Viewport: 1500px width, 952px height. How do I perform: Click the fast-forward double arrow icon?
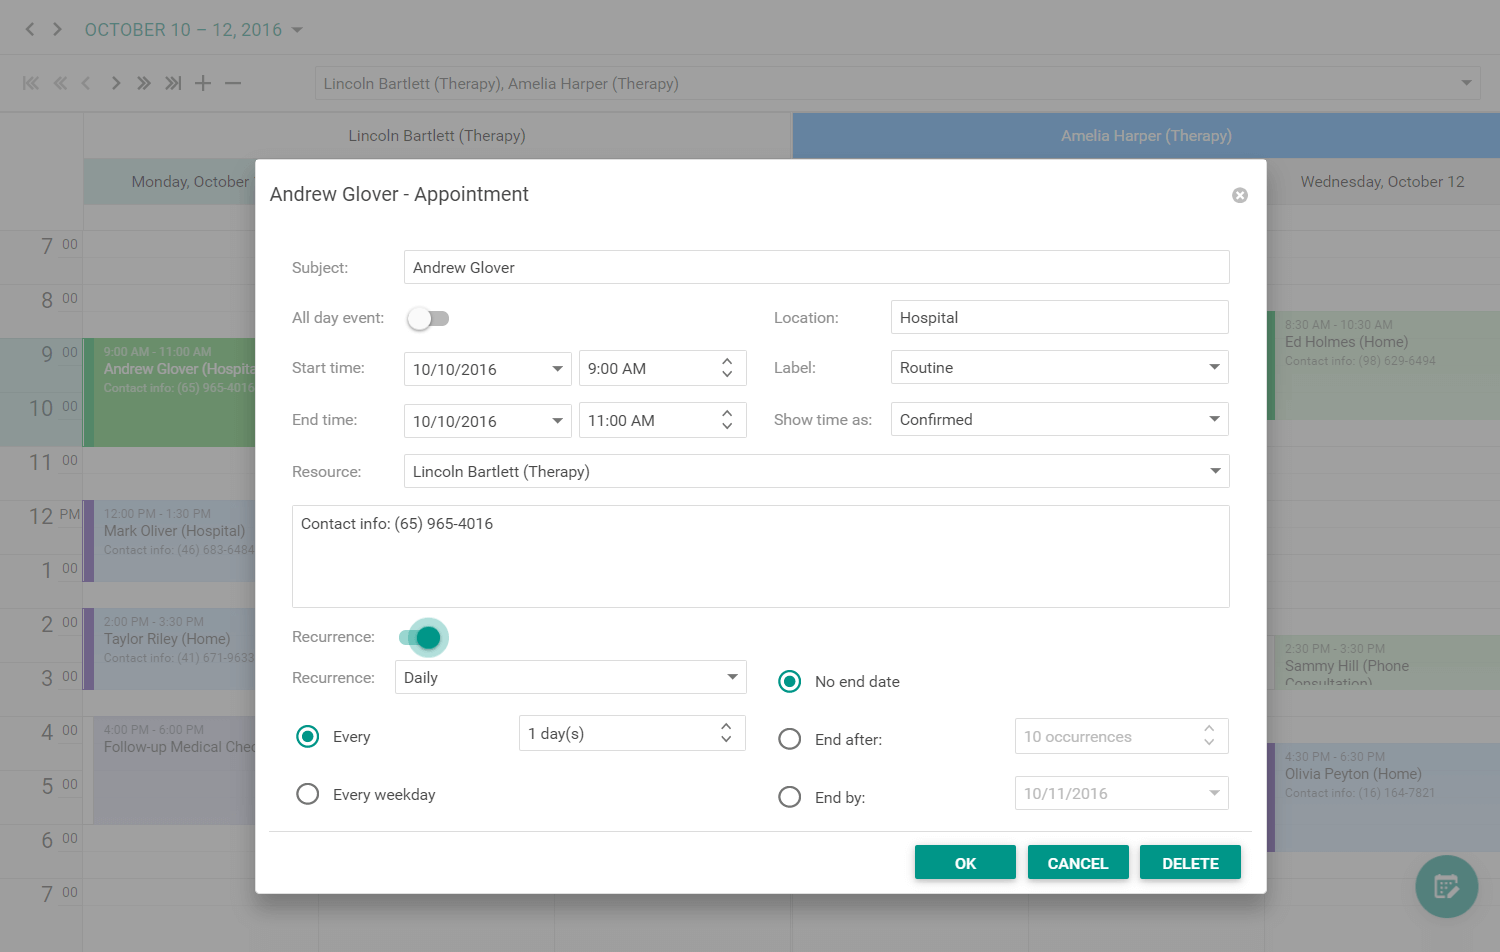[x=143, y=83]
